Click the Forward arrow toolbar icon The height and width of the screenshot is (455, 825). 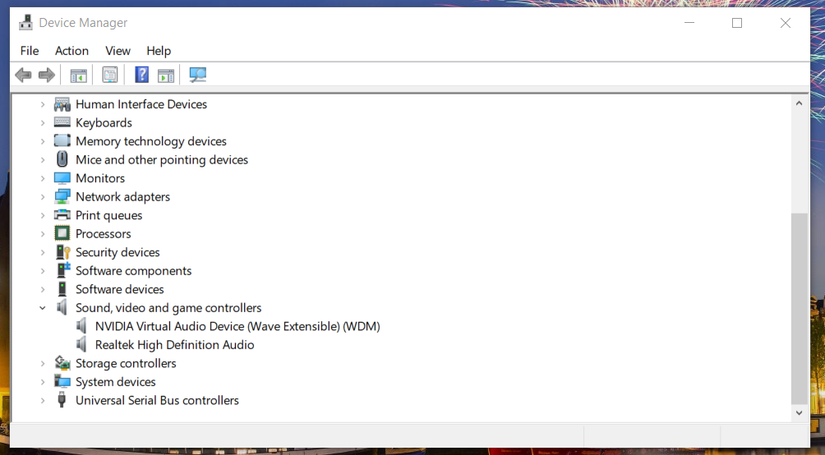(47, 75)
